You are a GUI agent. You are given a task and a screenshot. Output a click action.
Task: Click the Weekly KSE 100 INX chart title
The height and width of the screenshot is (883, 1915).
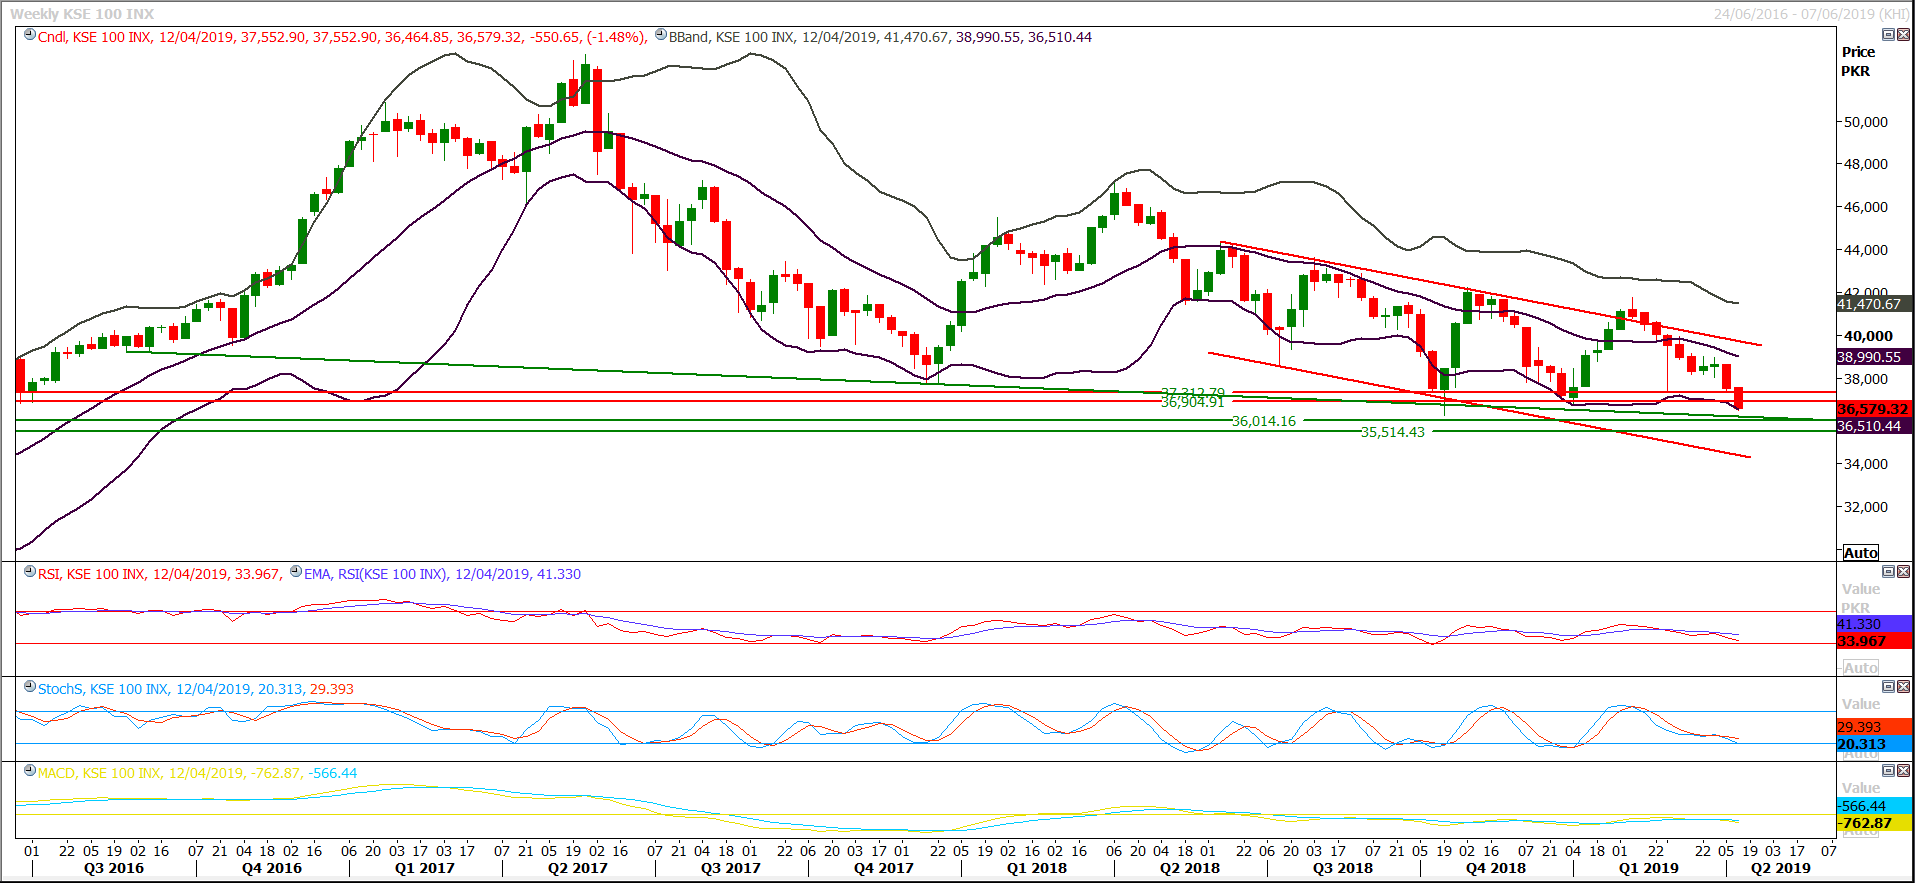82,14
